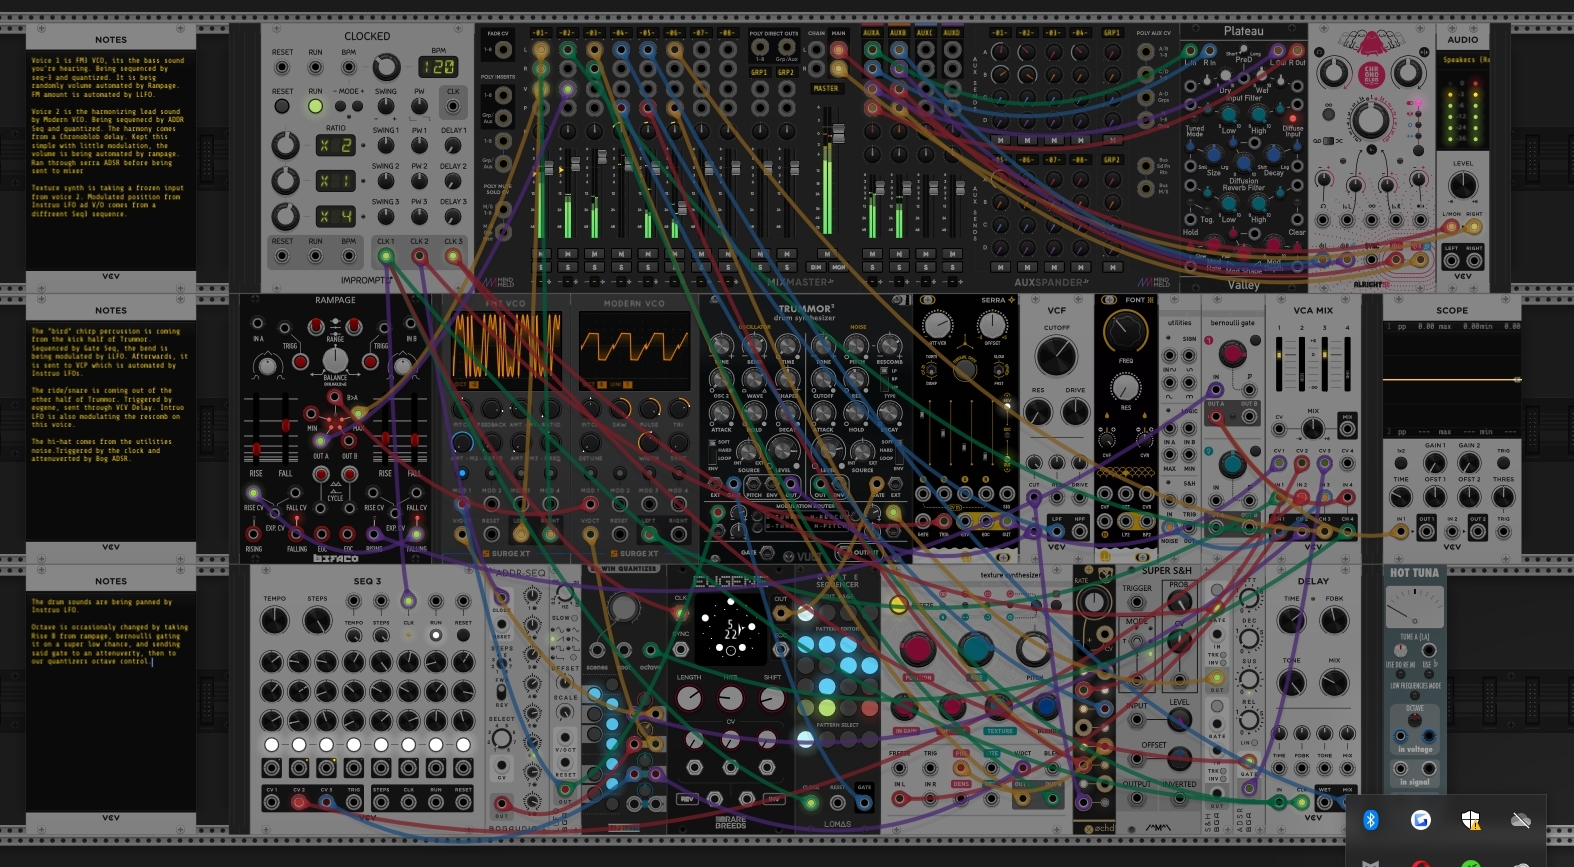Select the 120 BPM display on Clocked
This screenshot has height=867, width=1574.
pos(438,67)
